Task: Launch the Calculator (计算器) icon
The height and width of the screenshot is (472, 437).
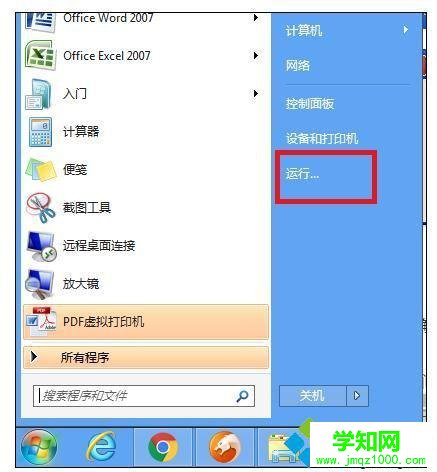Action: point(40,132)
